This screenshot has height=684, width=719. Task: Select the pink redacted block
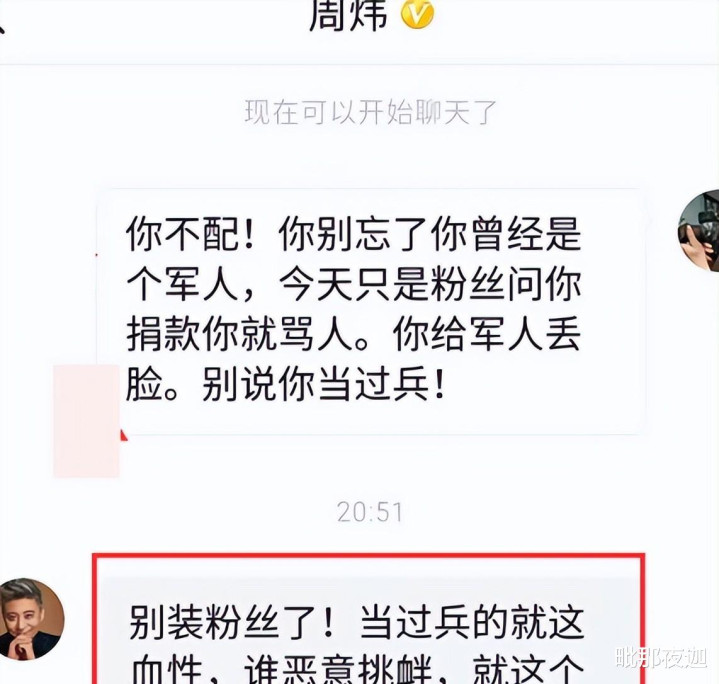[x=86, y=421]
